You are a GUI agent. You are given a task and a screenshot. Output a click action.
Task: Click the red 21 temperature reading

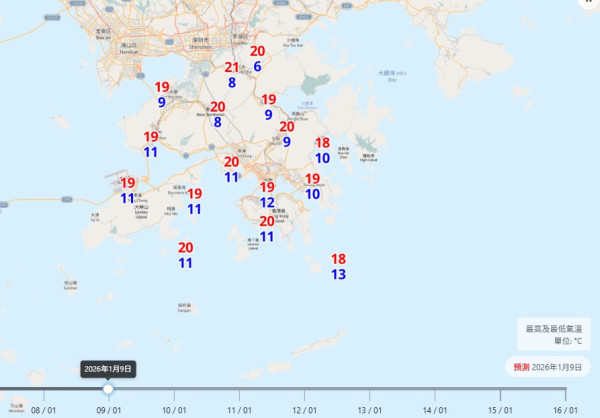[x=232, y=67]
